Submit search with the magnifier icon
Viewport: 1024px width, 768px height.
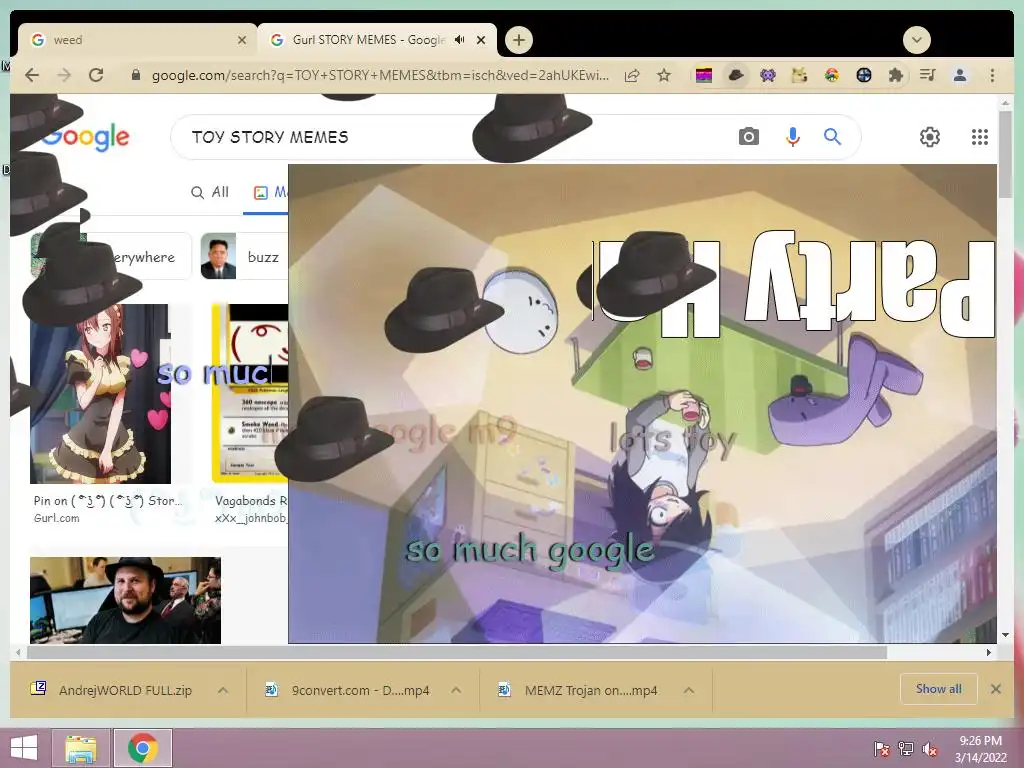tap(832, 136)
